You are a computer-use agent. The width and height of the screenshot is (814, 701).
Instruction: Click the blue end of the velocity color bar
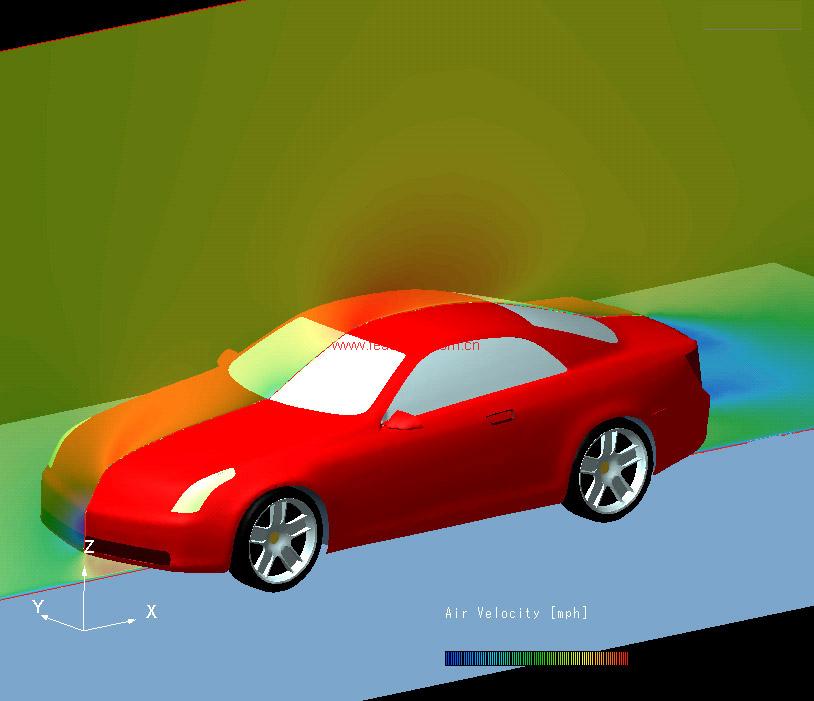(x=452, y=658)
